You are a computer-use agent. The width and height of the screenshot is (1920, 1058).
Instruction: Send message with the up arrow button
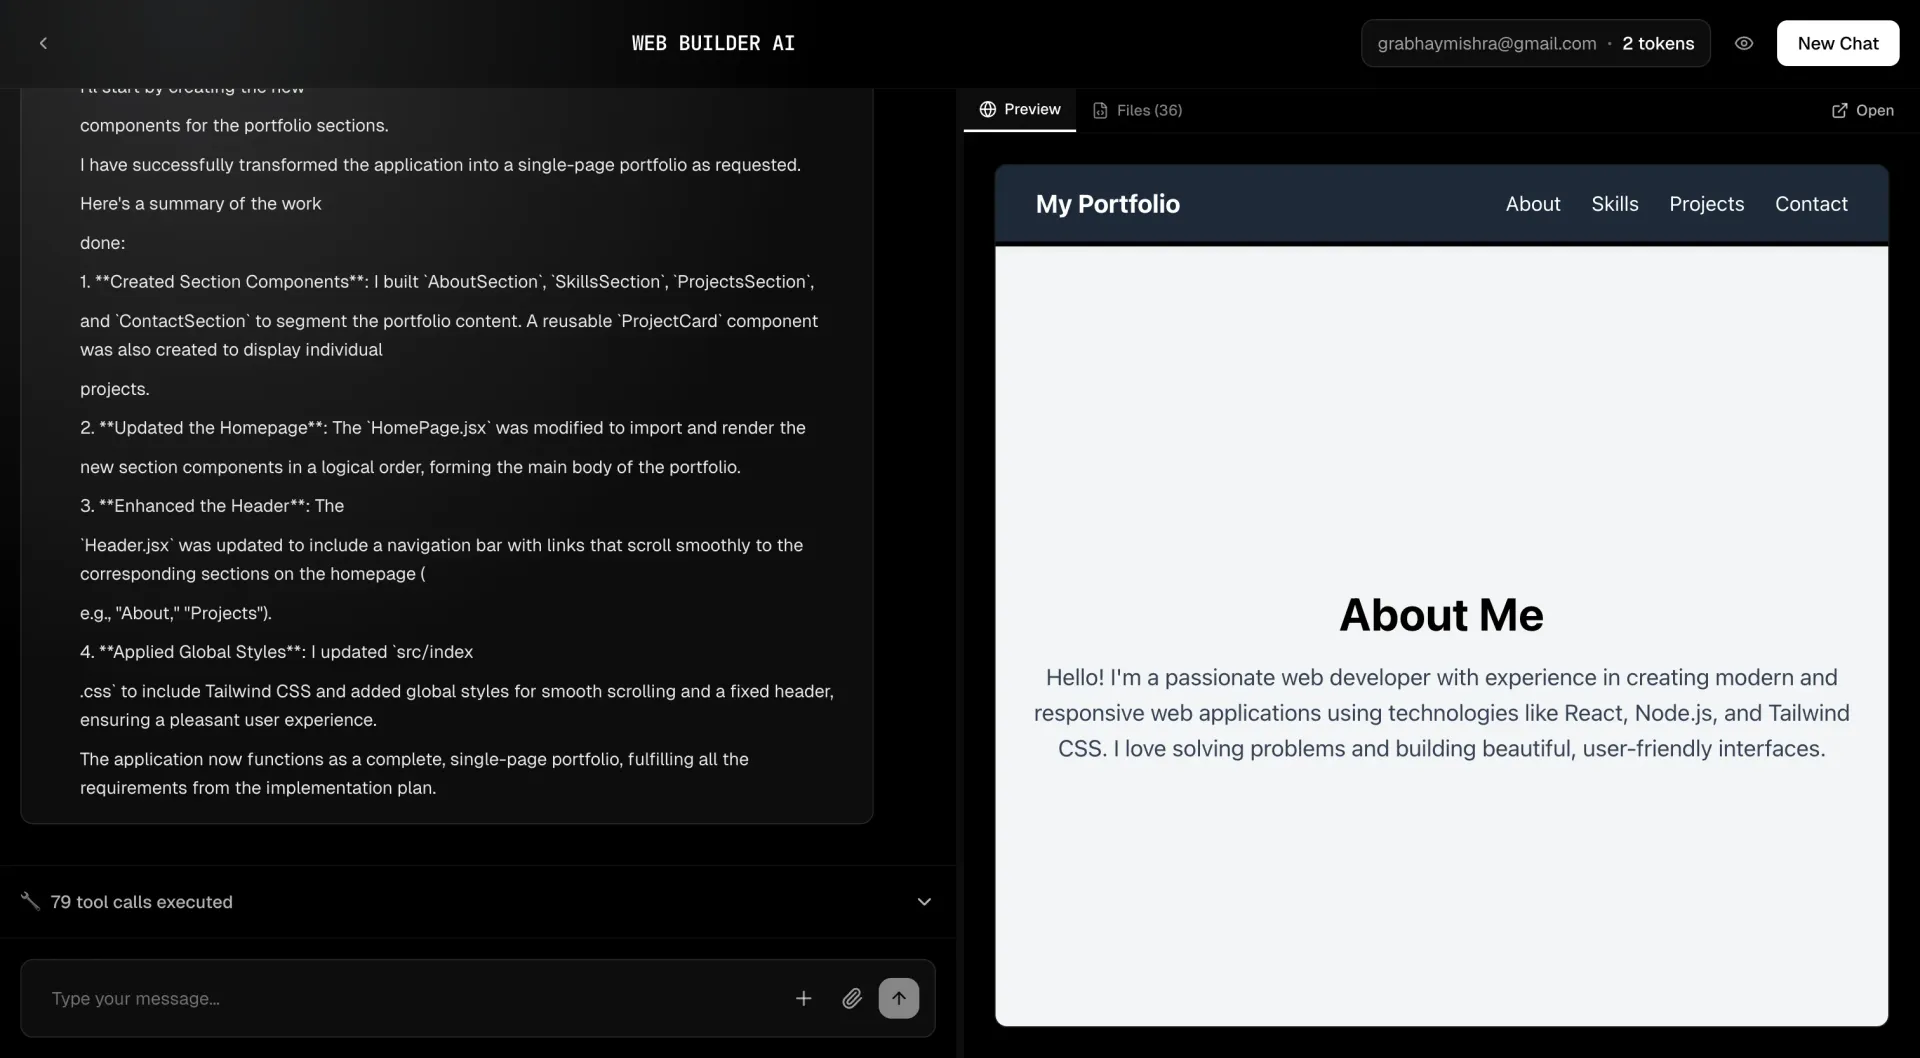898,998
